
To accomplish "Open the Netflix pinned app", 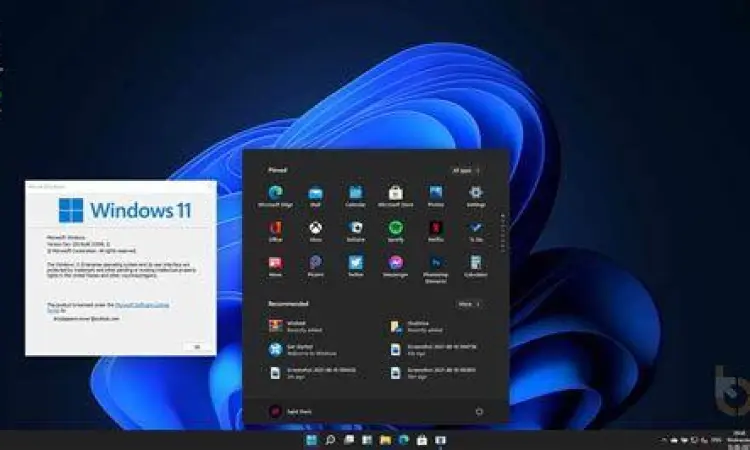I will tap(436, 228).
